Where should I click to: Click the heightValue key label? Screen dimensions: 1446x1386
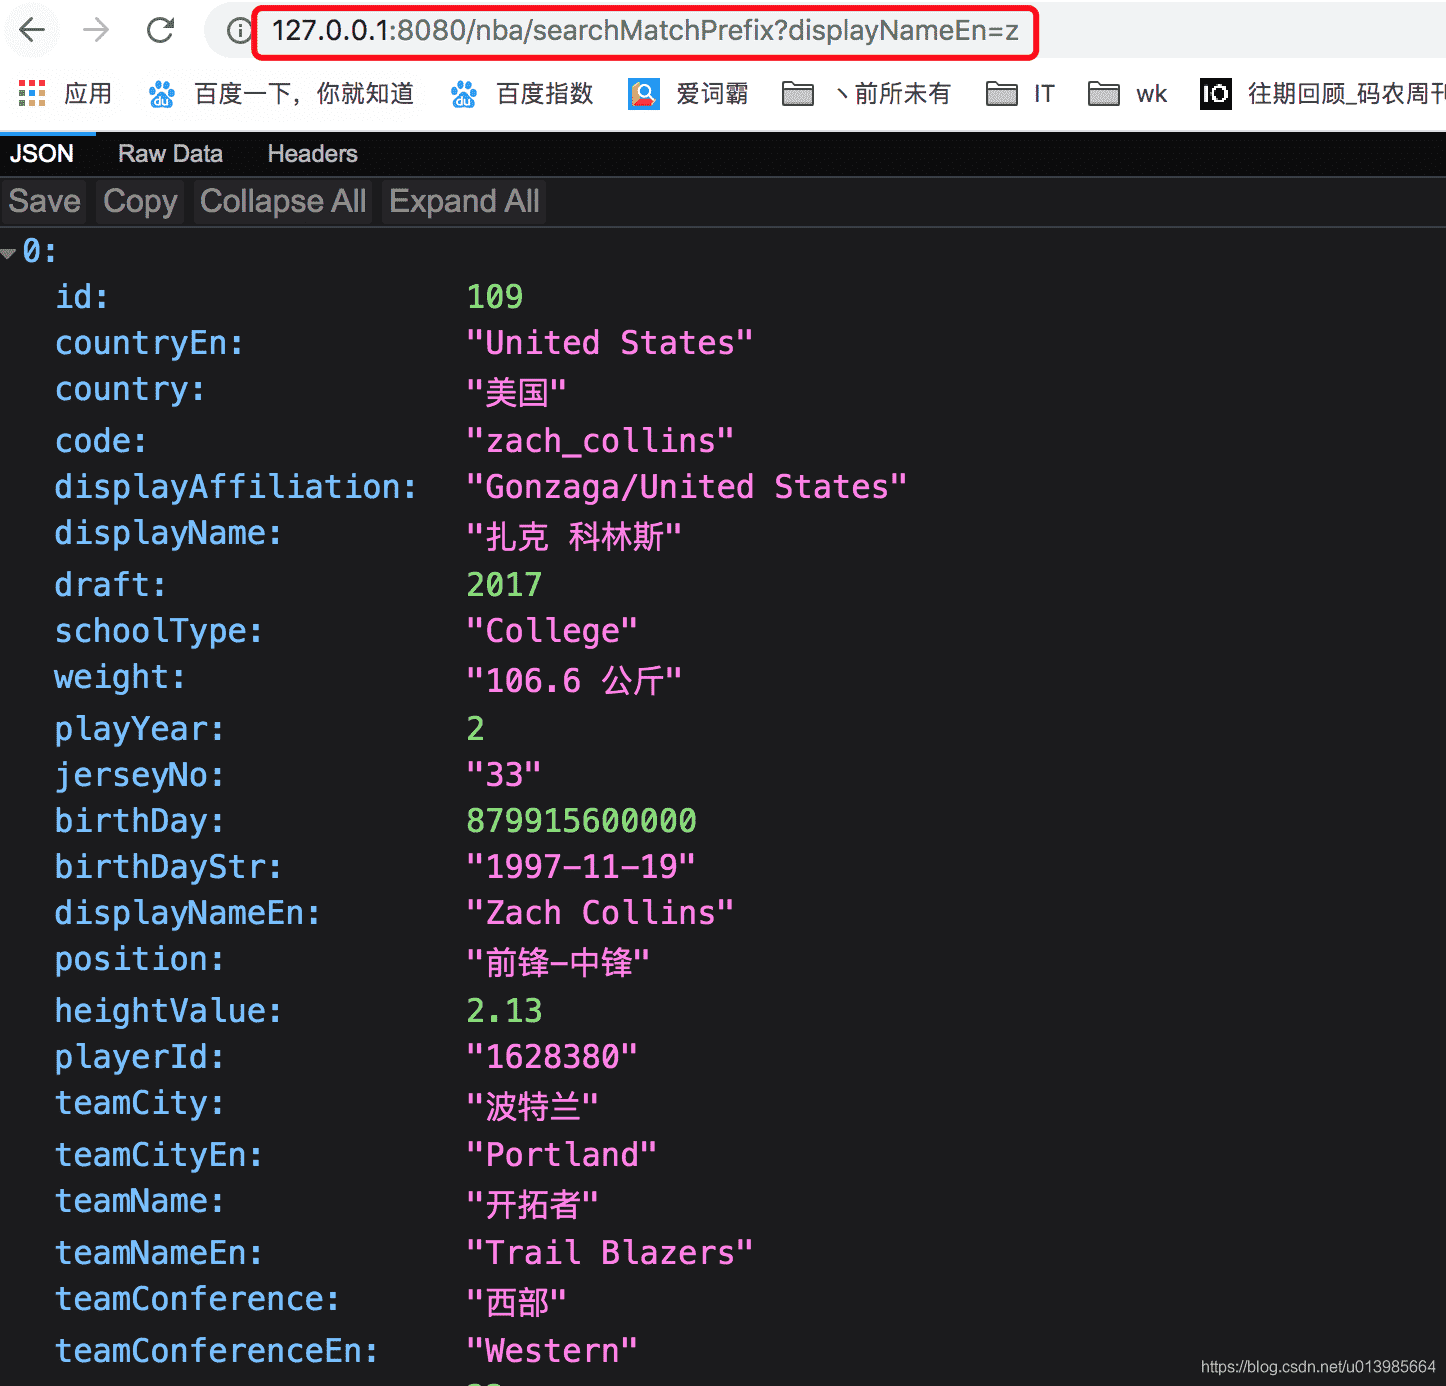(168, 1011)
